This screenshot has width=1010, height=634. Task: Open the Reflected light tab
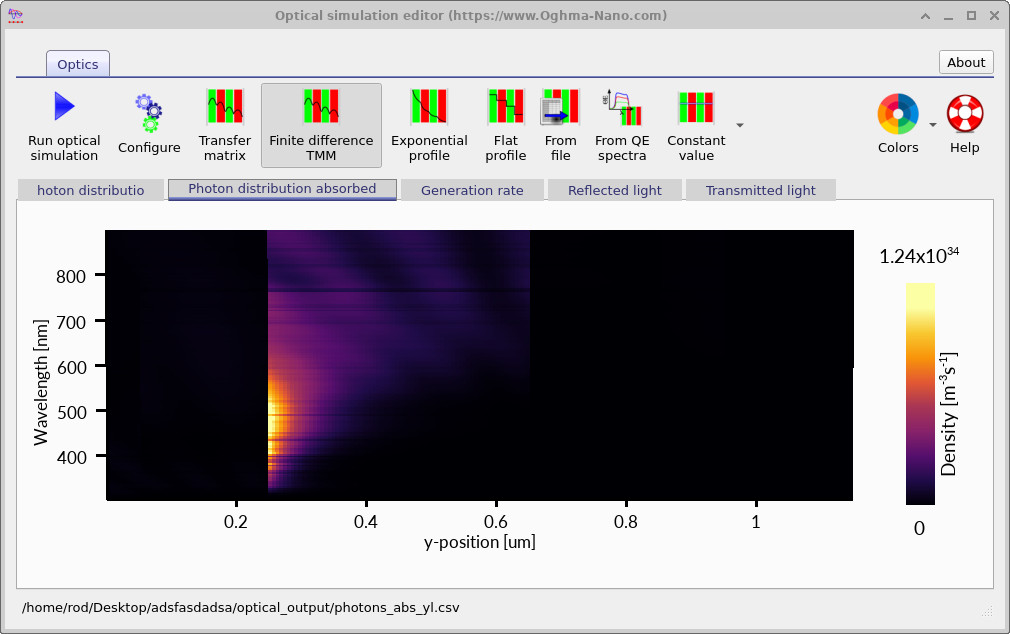pyautogui.click(x=615, y=190)
